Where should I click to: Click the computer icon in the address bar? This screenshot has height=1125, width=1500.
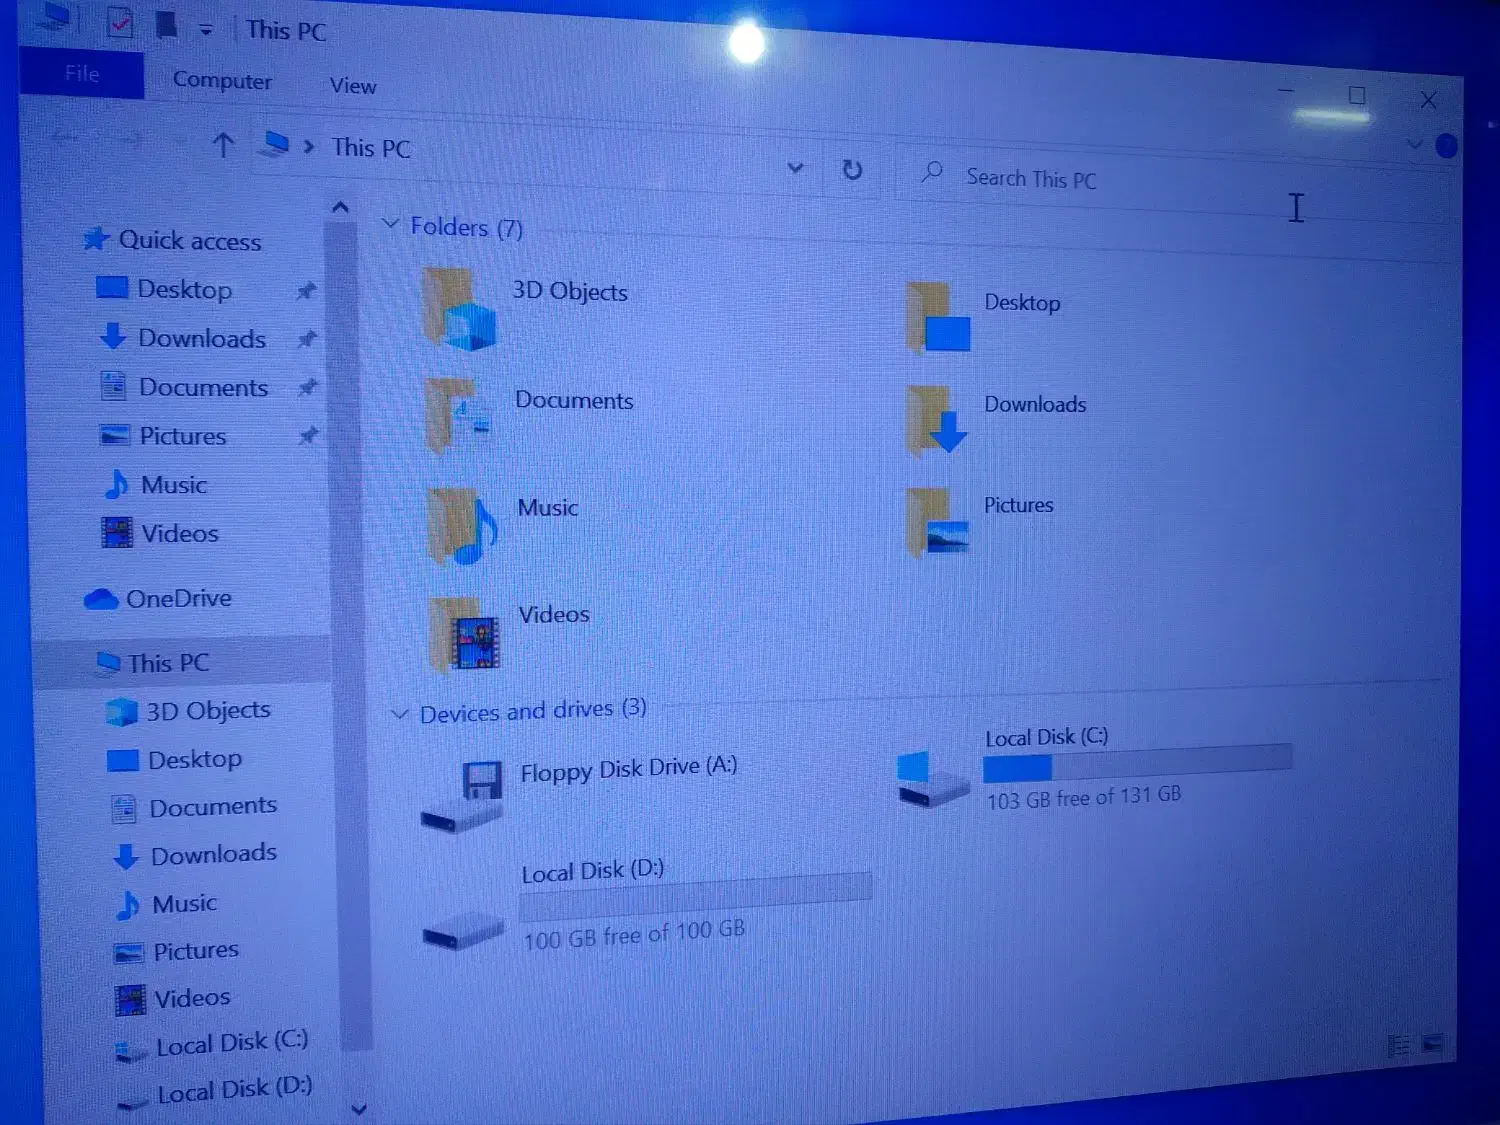[274, 145]
